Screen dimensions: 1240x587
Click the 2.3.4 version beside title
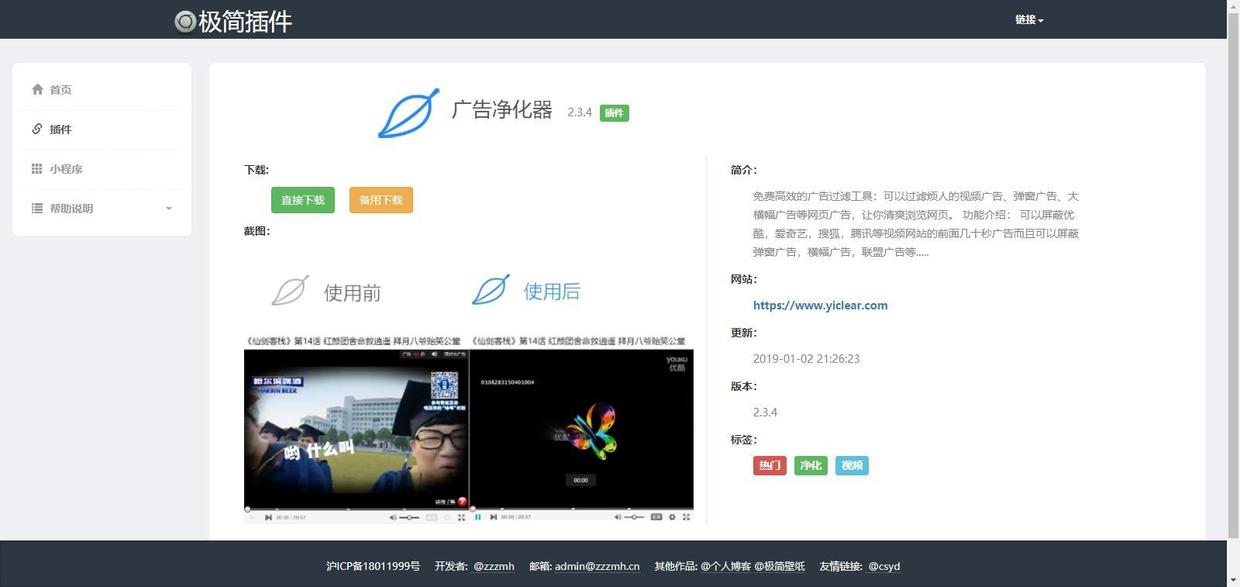[580, 113]
